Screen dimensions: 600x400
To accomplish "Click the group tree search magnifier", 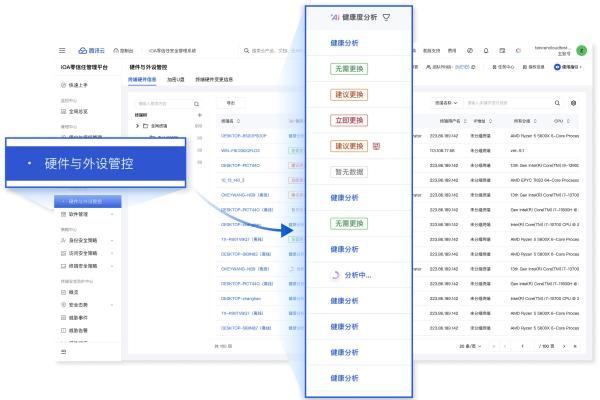I will coord(196,104).
